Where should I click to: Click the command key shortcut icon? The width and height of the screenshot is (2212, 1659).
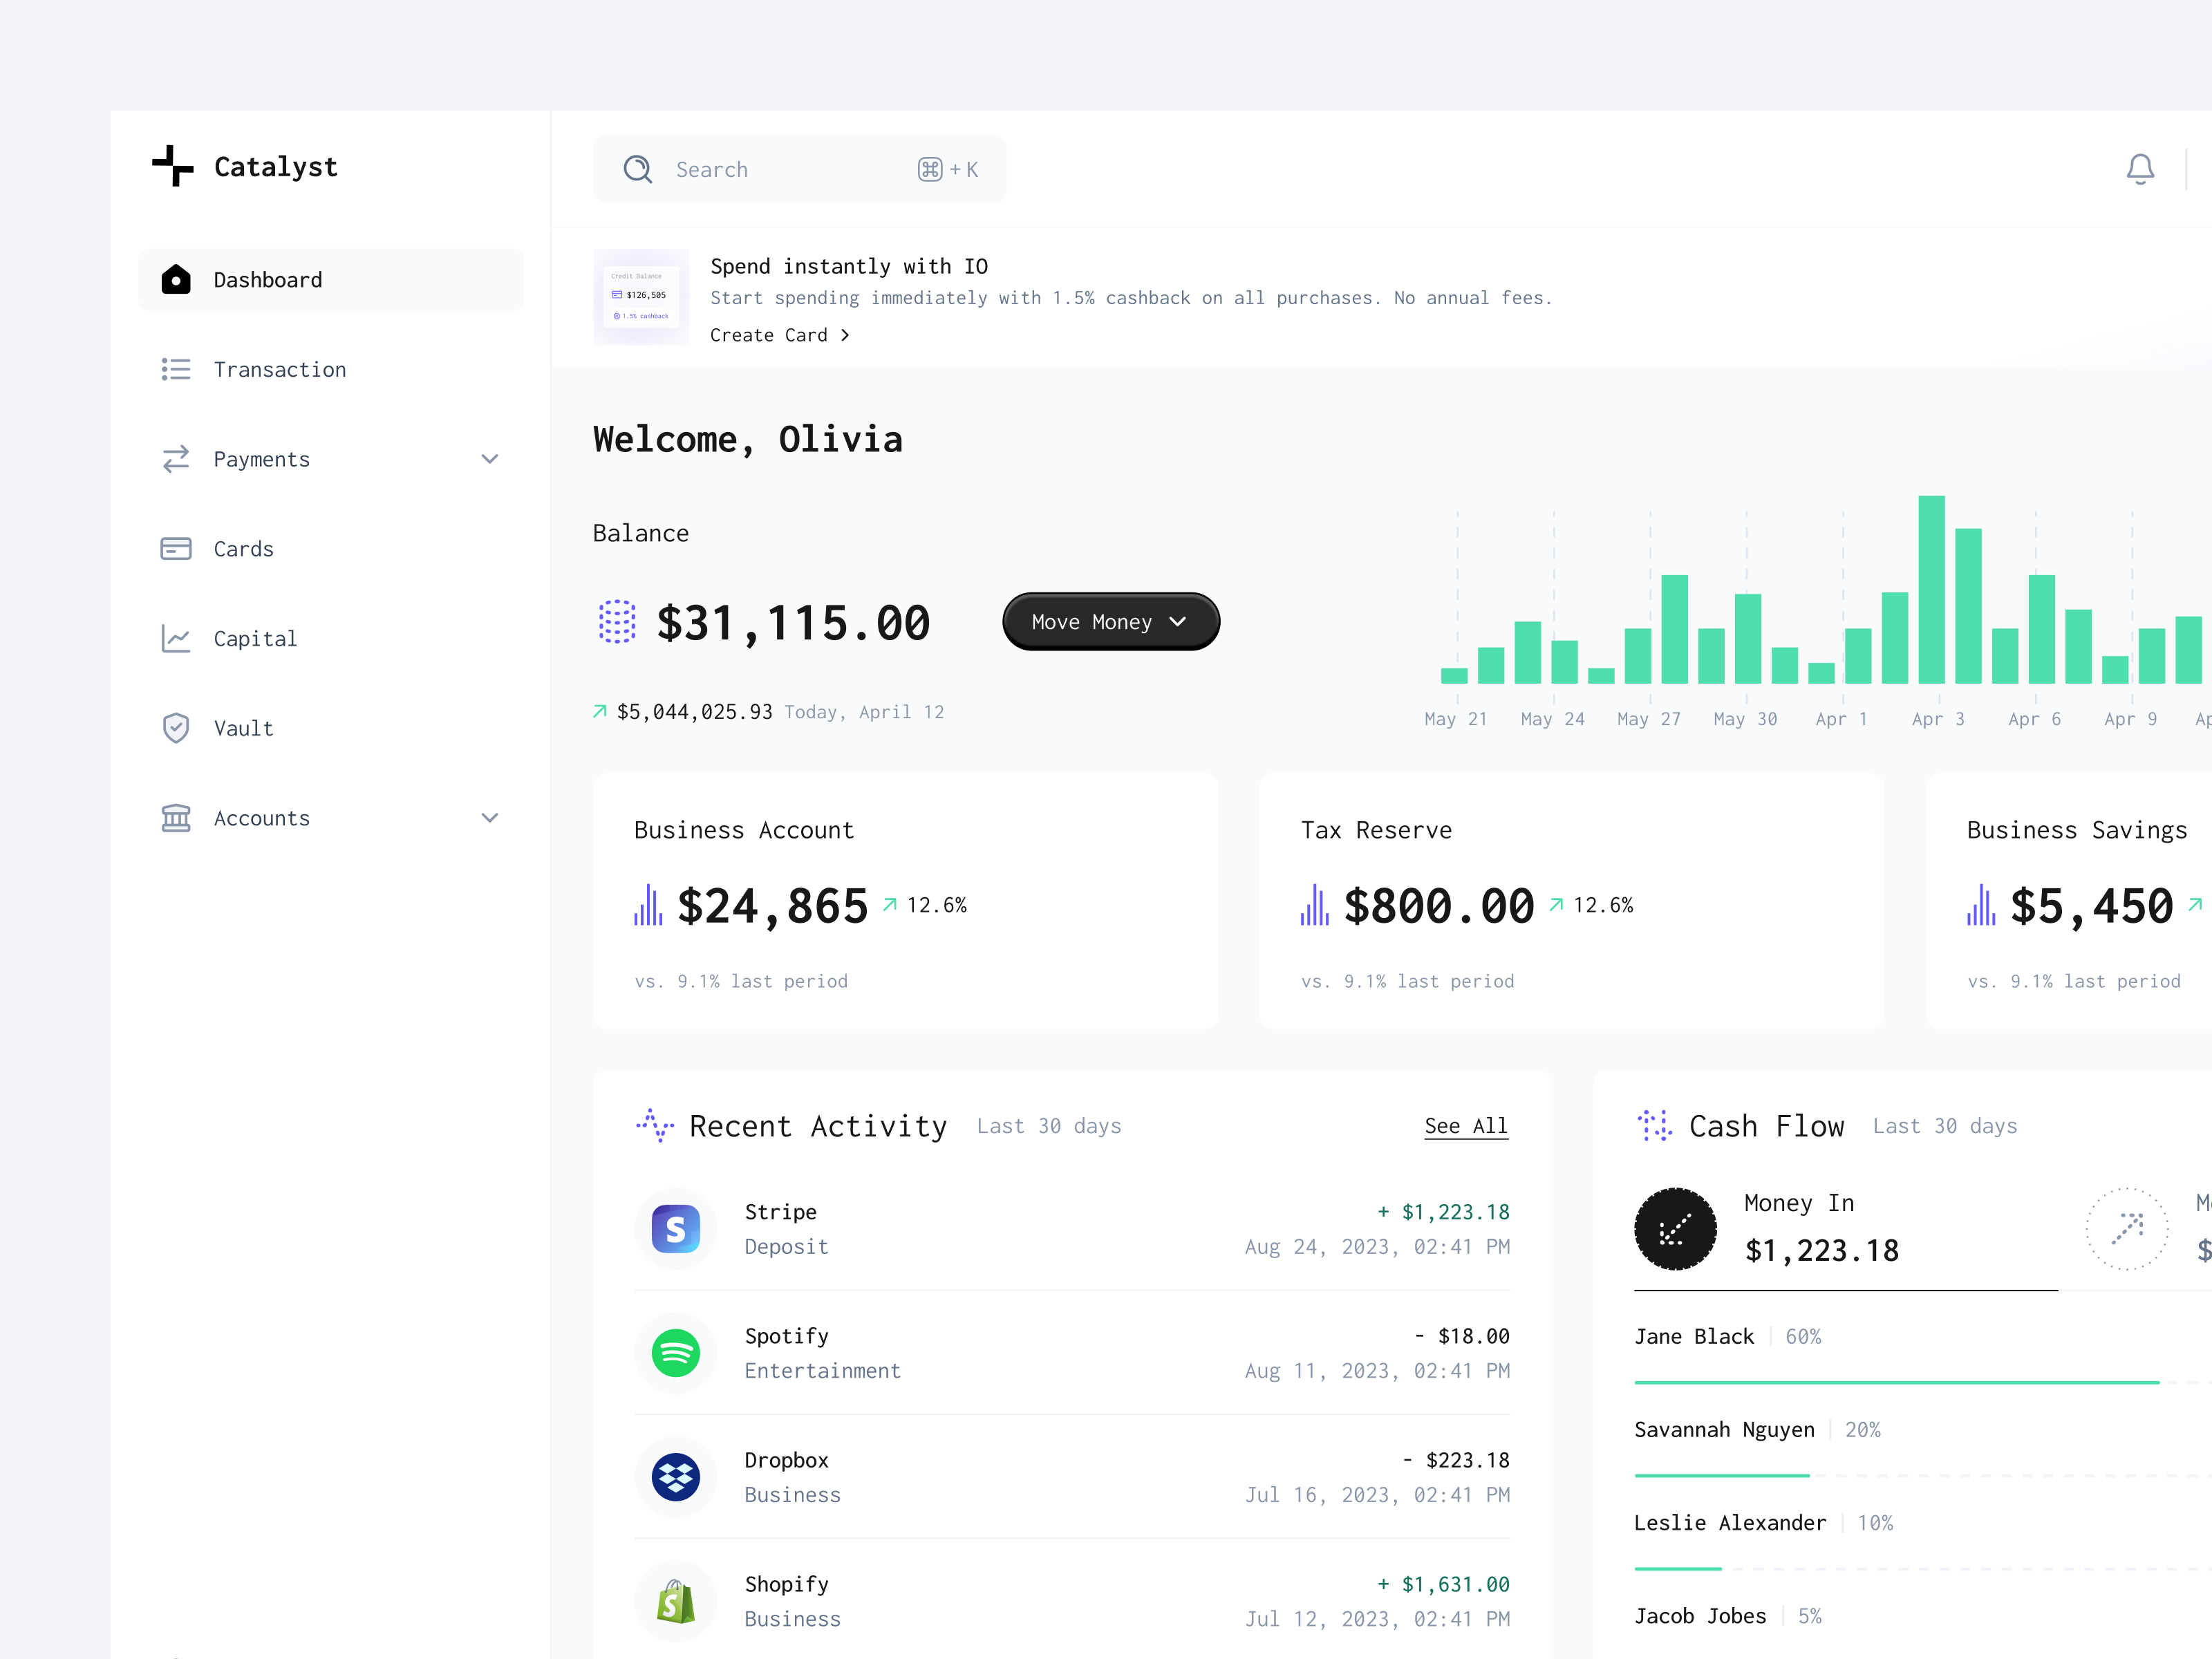tap(930, 169)
